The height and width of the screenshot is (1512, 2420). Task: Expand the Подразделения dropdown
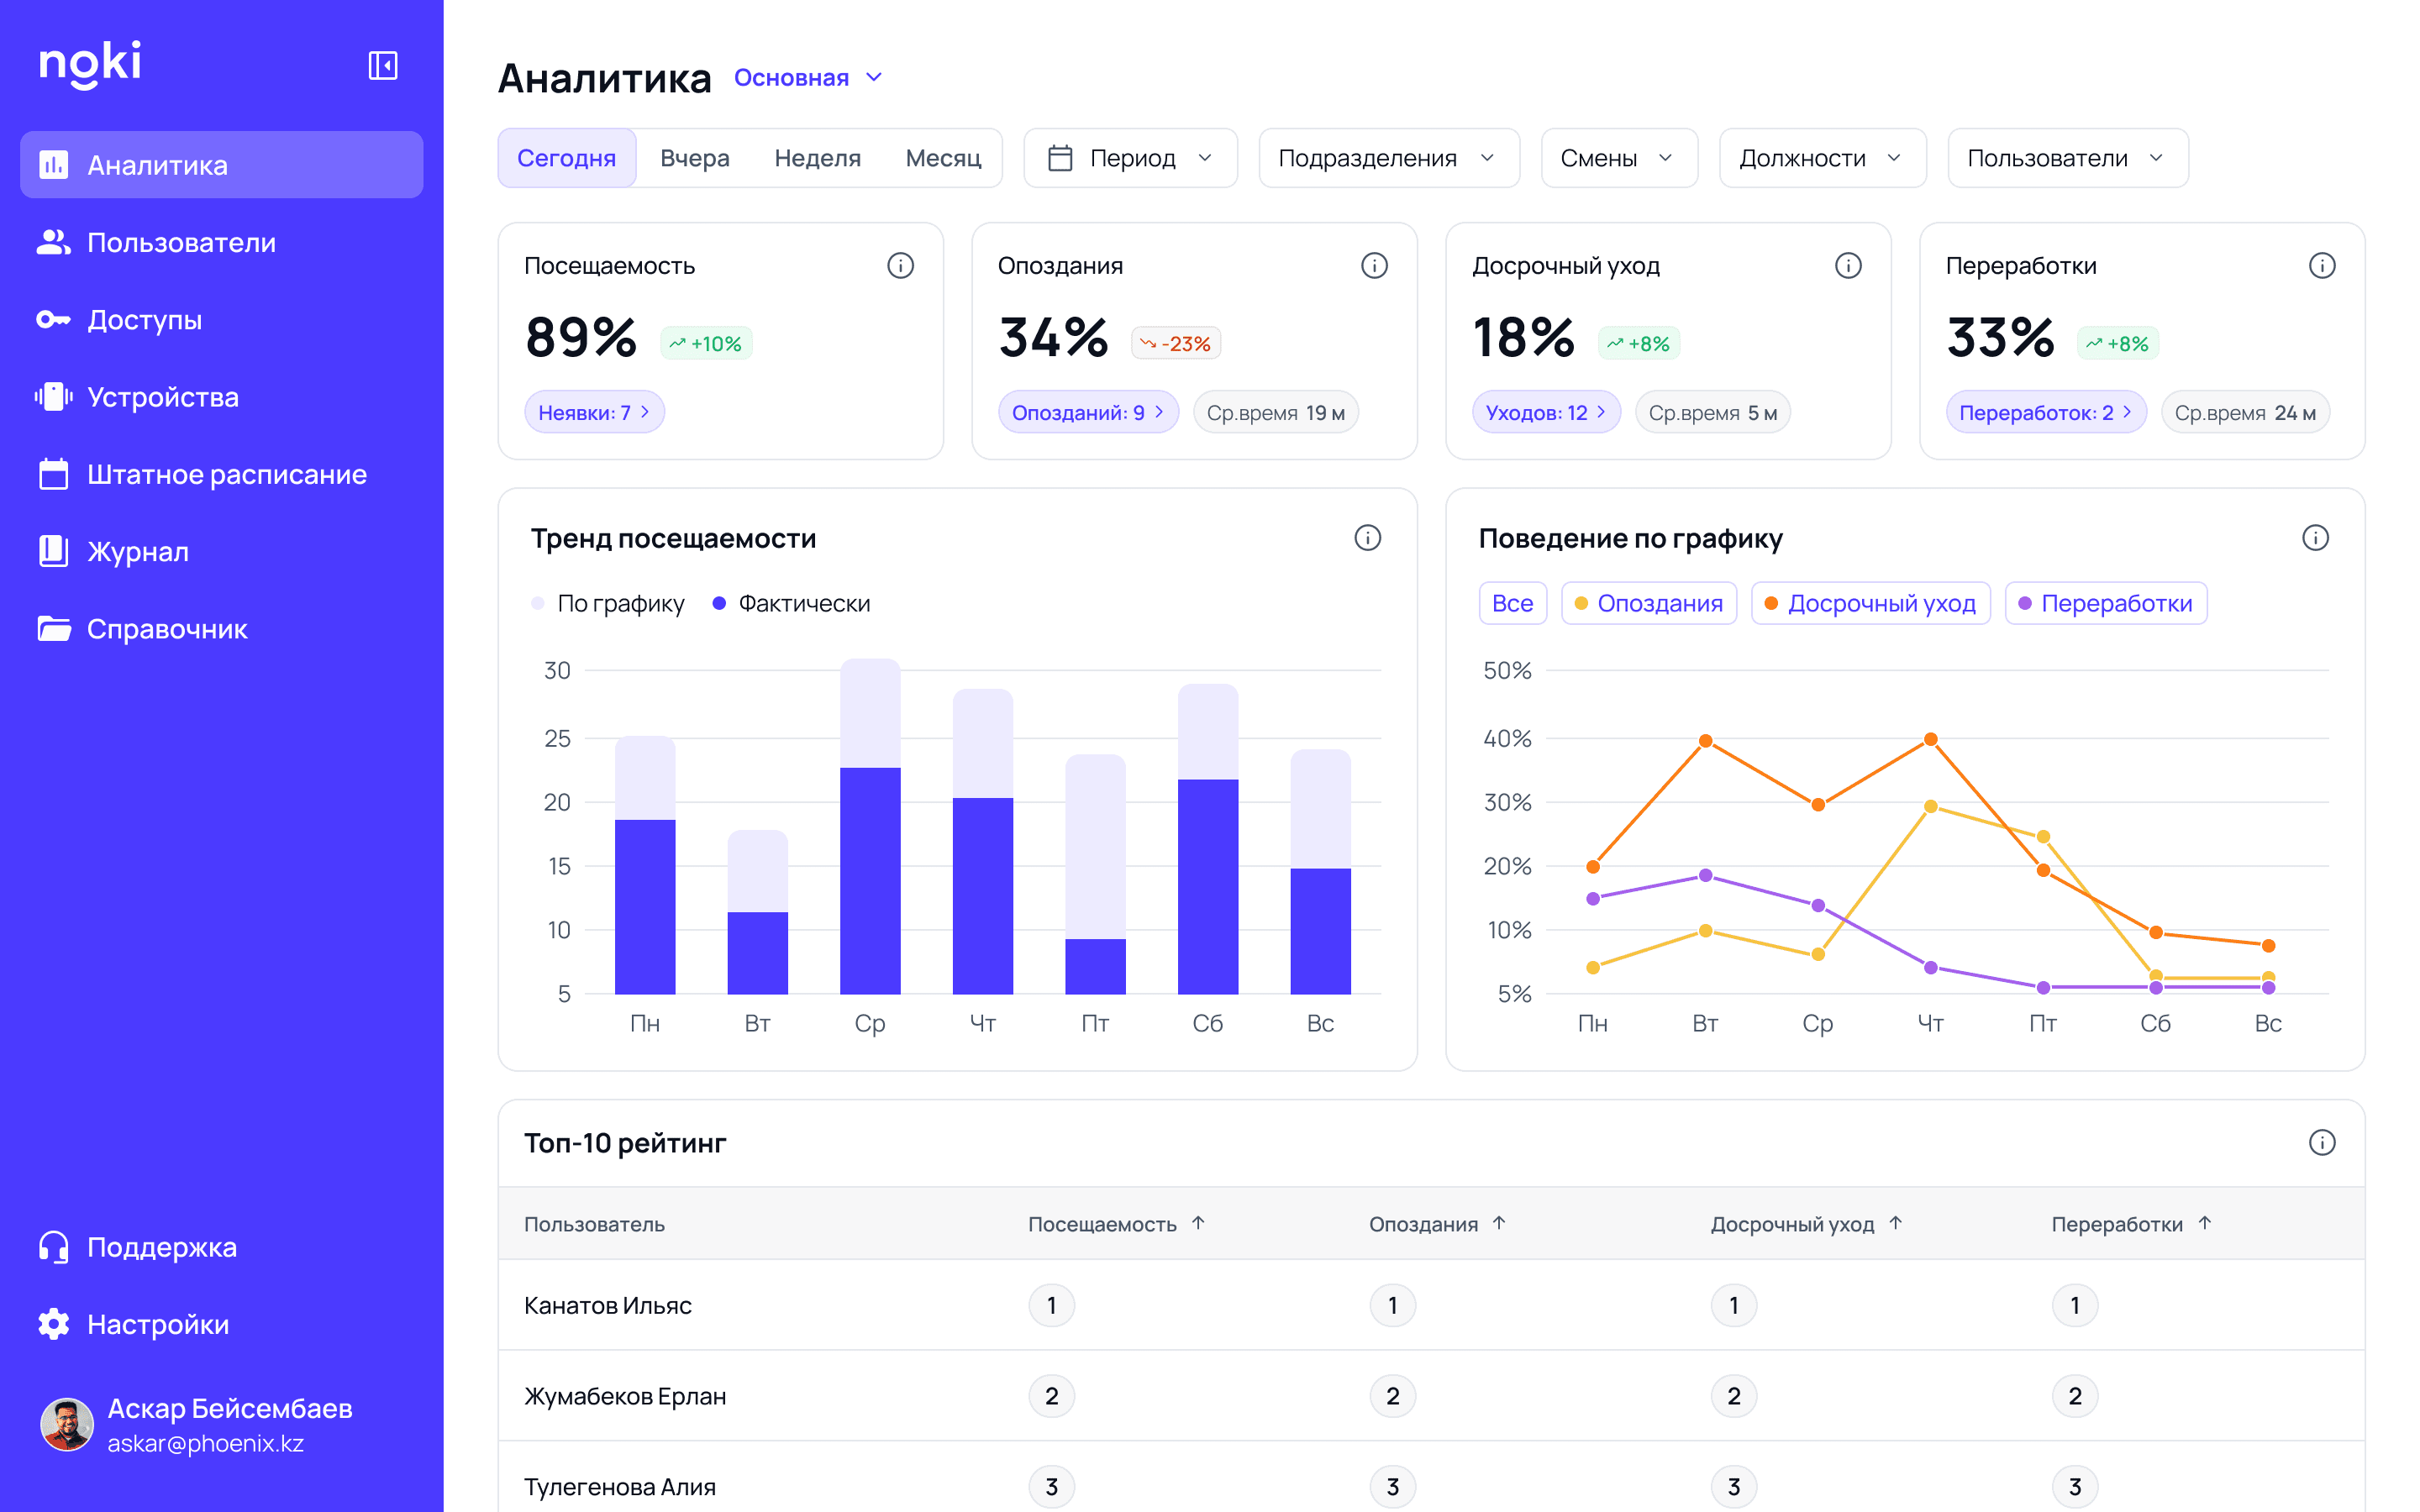pyautogui.click(x=1388, y=158)
